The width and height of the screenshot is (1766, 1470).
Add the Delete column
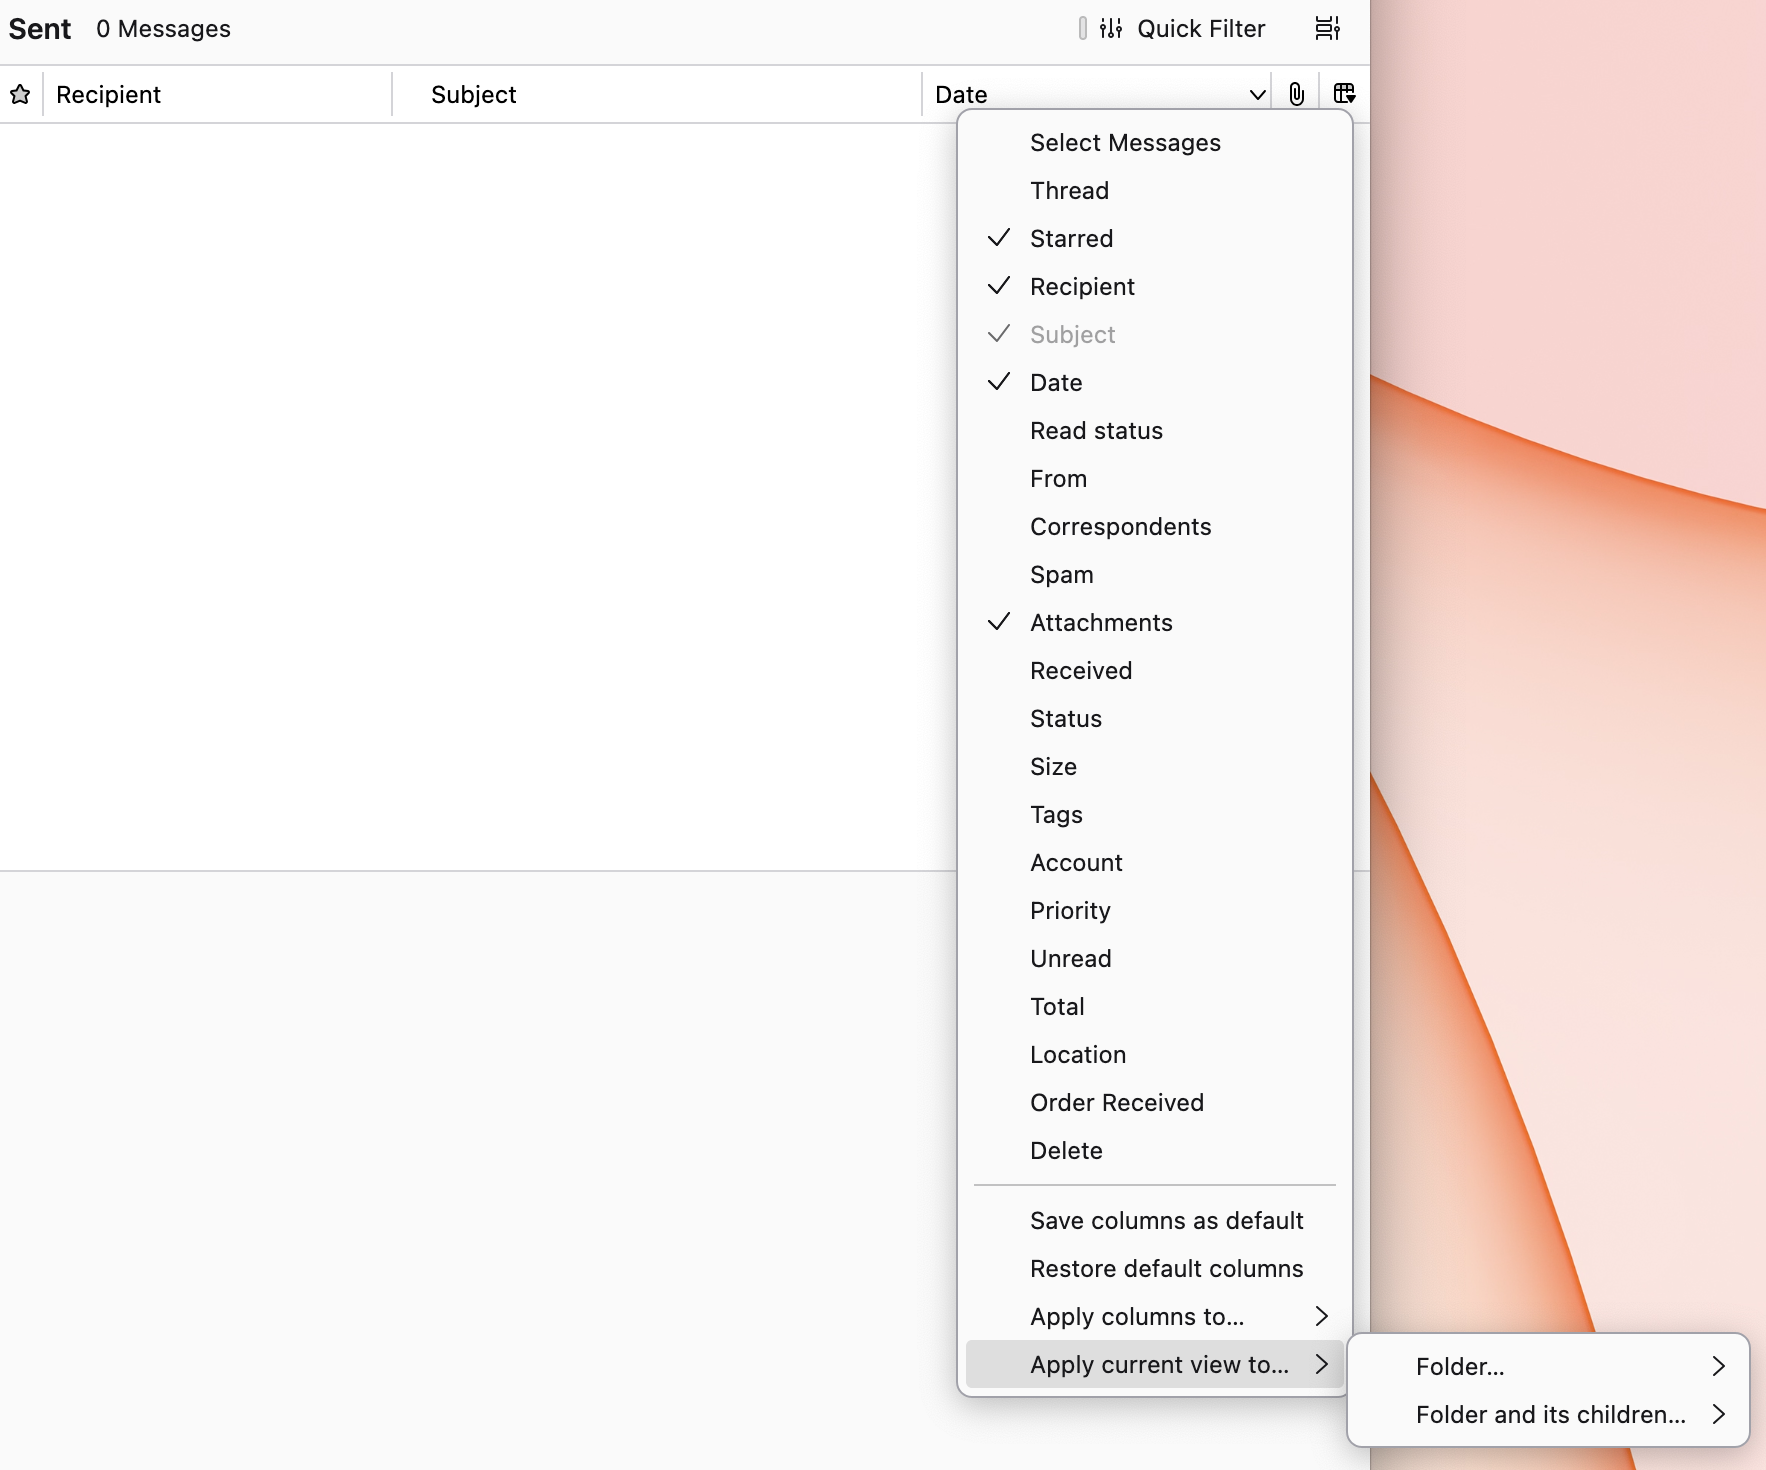click(1155, 1150)
